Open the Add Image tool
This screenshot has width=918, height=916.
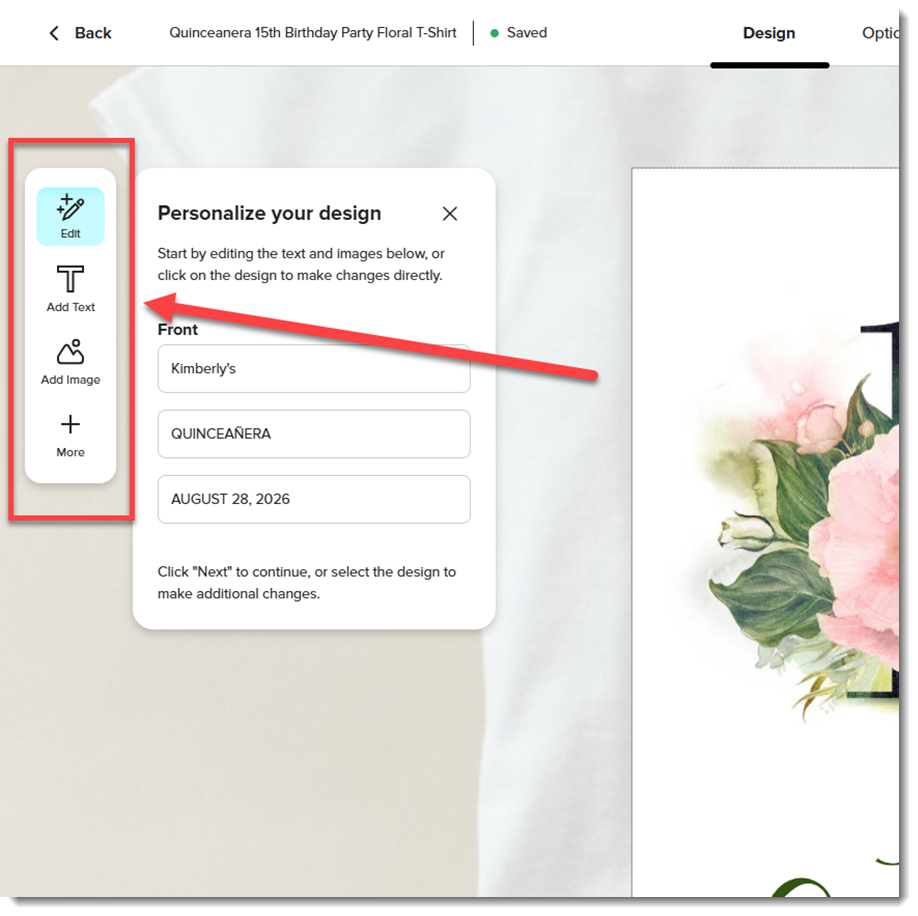(x=70, y=362)
